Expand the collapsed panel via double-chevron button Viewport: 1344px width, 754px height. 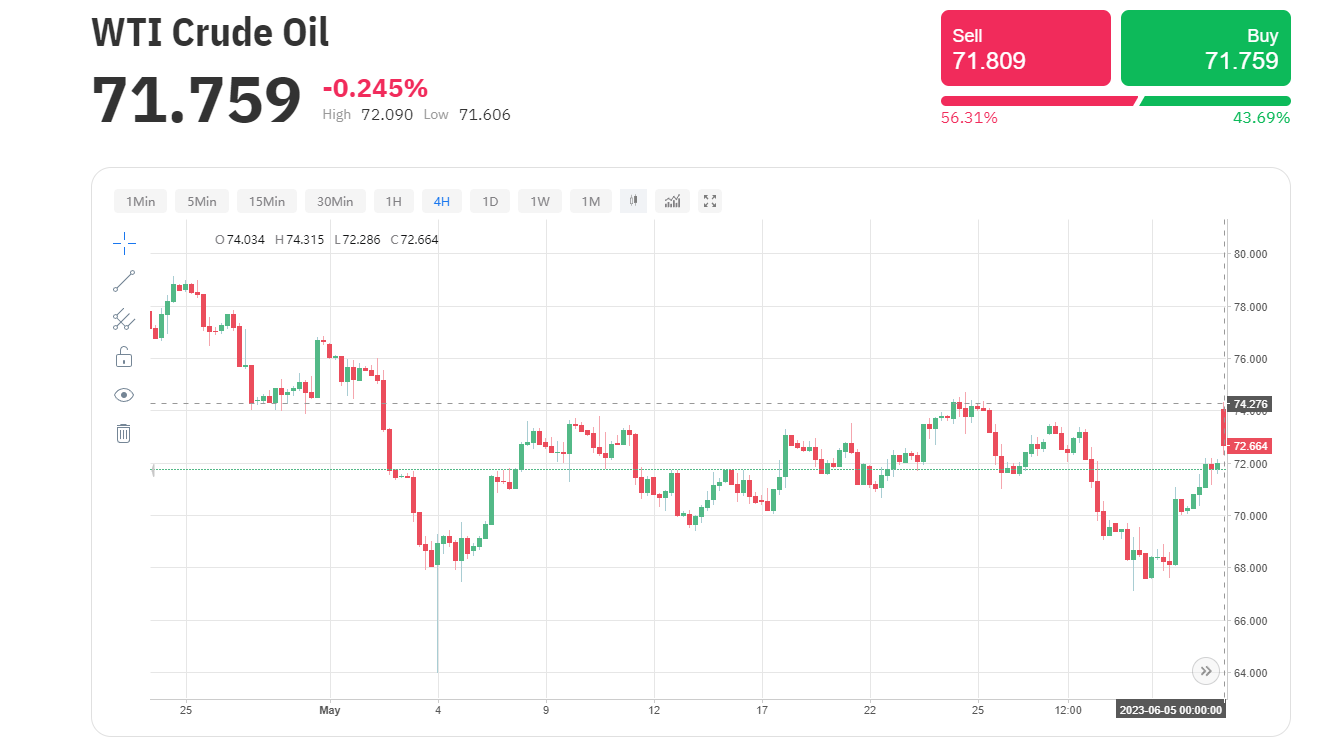tap(1206, 671)
